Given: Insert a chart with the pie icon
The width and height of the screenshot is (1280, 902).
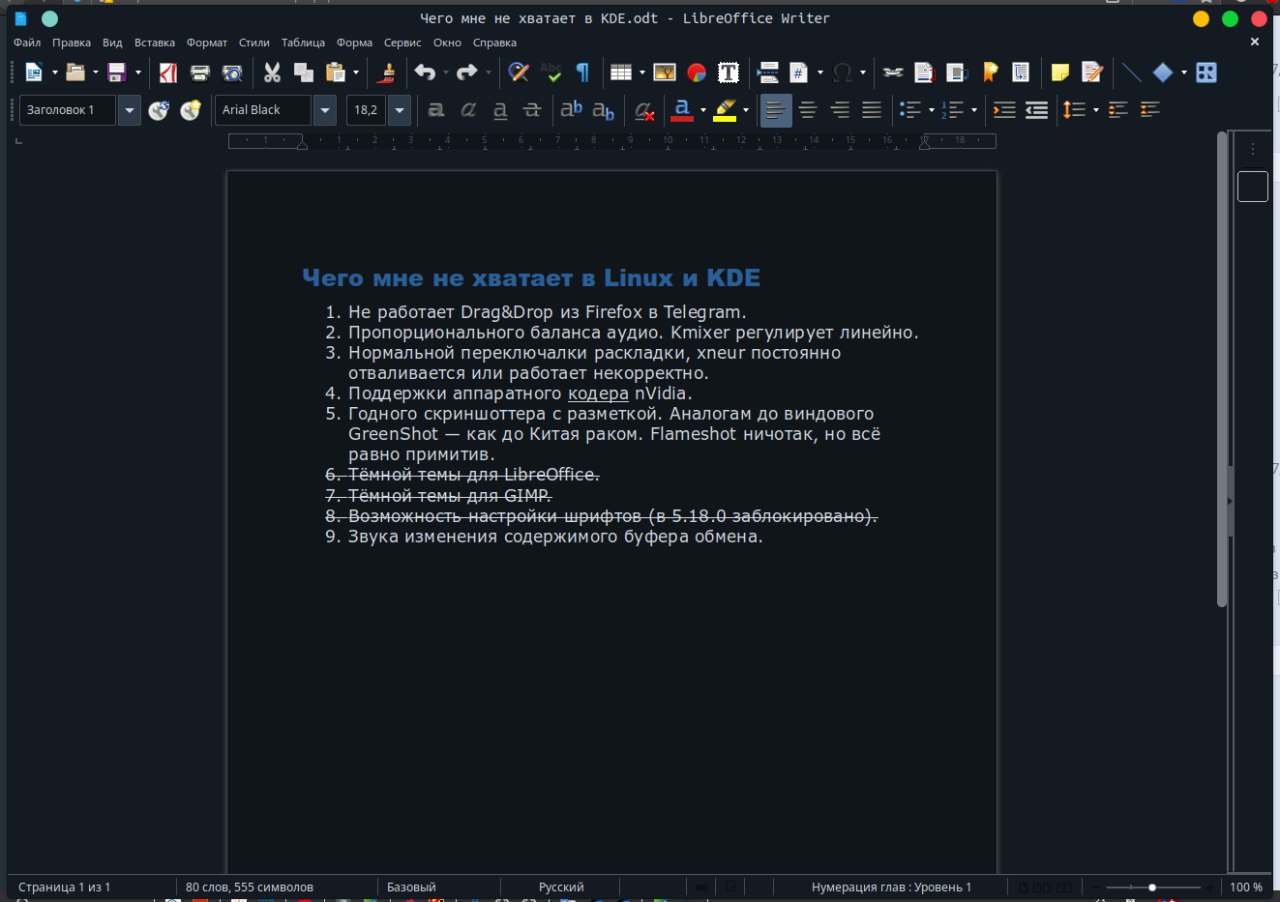Looking at the screenshot, I should pos(697,72).
